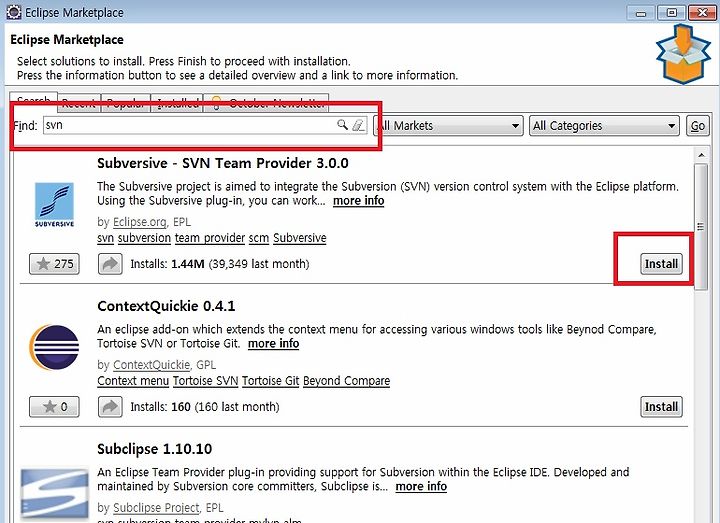Image resolution: width=720 pixels, height=523 pixels.
Task: Open the October Newsletter tab
Action: pyautogui.click(x=266, y=103)
